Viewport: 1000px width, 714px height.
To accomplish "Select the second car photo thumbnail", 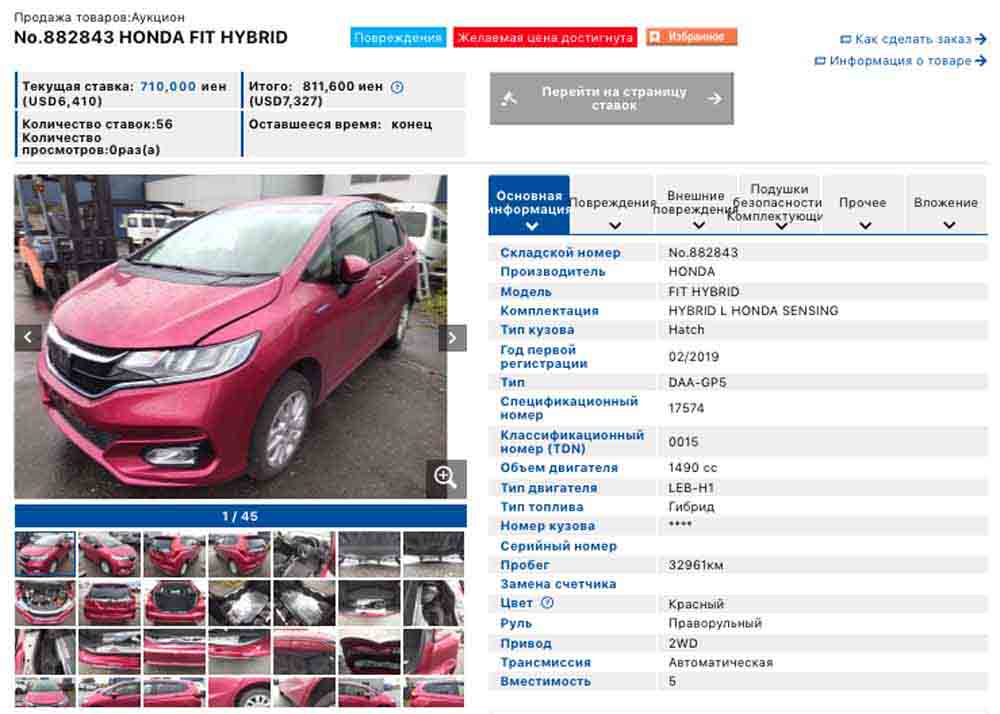I will 110,554.
